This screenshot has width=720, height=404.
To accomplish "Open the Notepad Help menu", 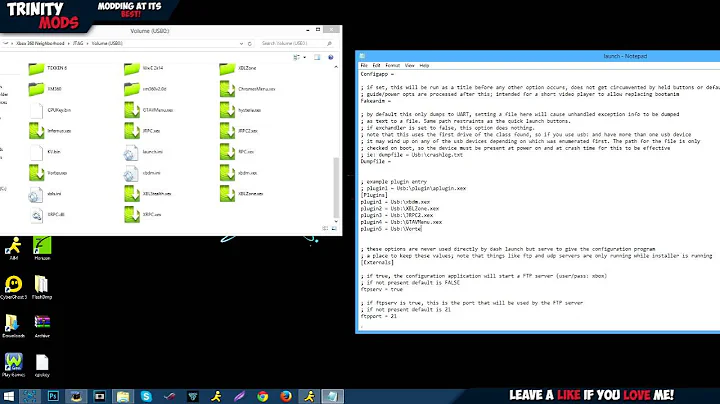I will point(424,66).
